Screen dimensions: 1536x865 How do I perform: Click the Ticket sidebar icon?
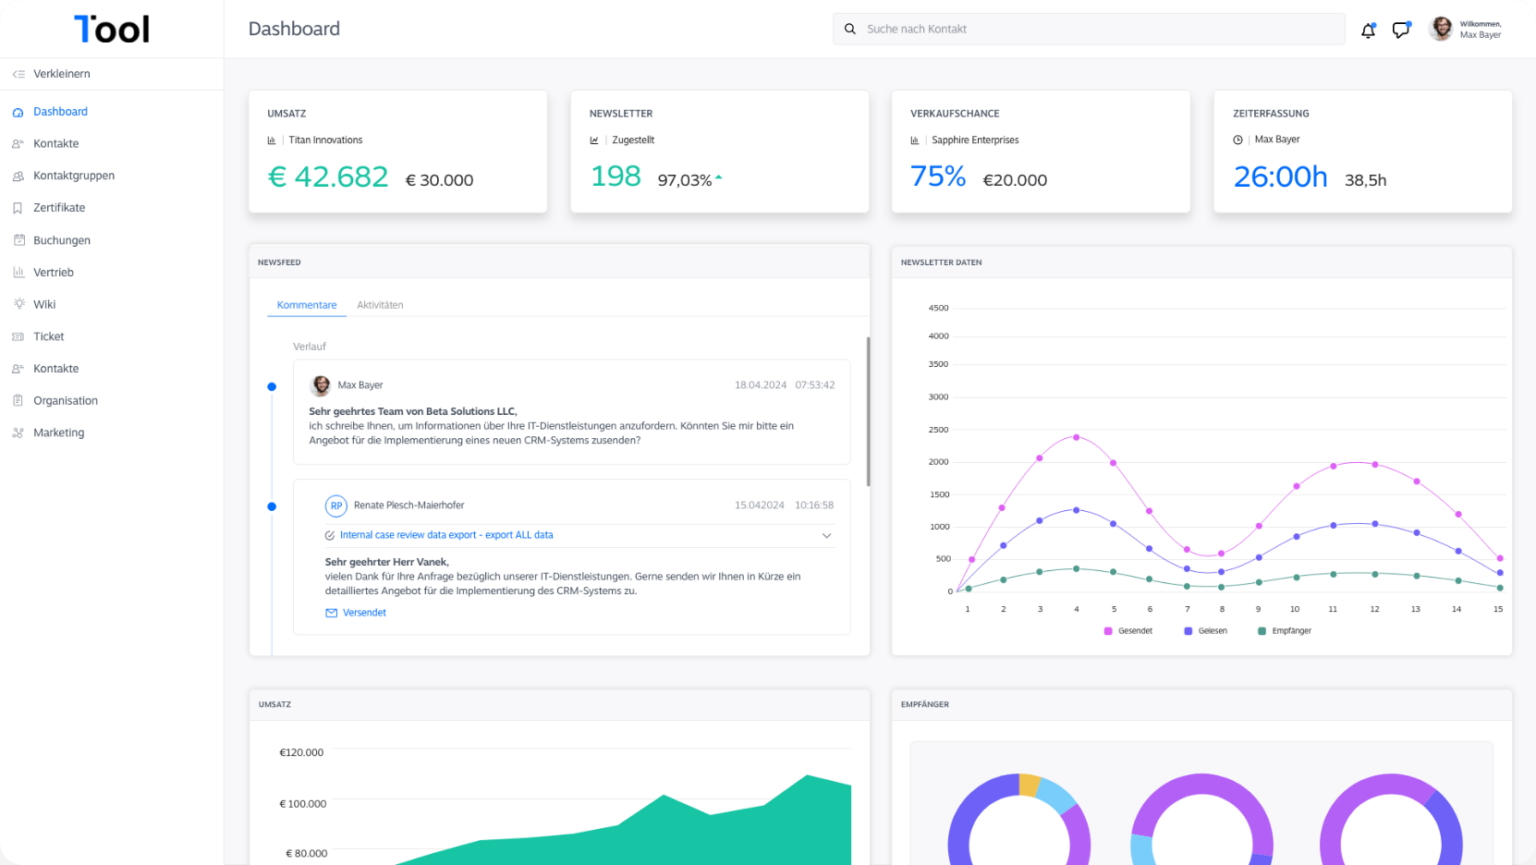[17, 336]
